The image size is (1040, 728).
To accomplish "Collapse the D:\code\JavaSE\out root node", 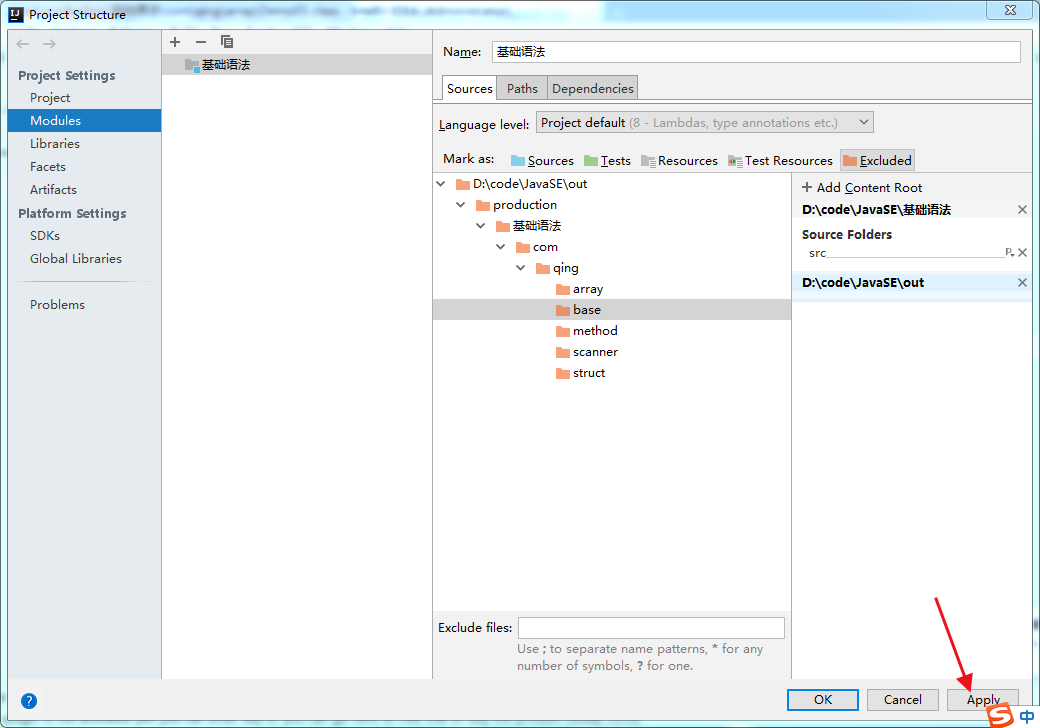I will pyautogui.click(x=441, y=184).
